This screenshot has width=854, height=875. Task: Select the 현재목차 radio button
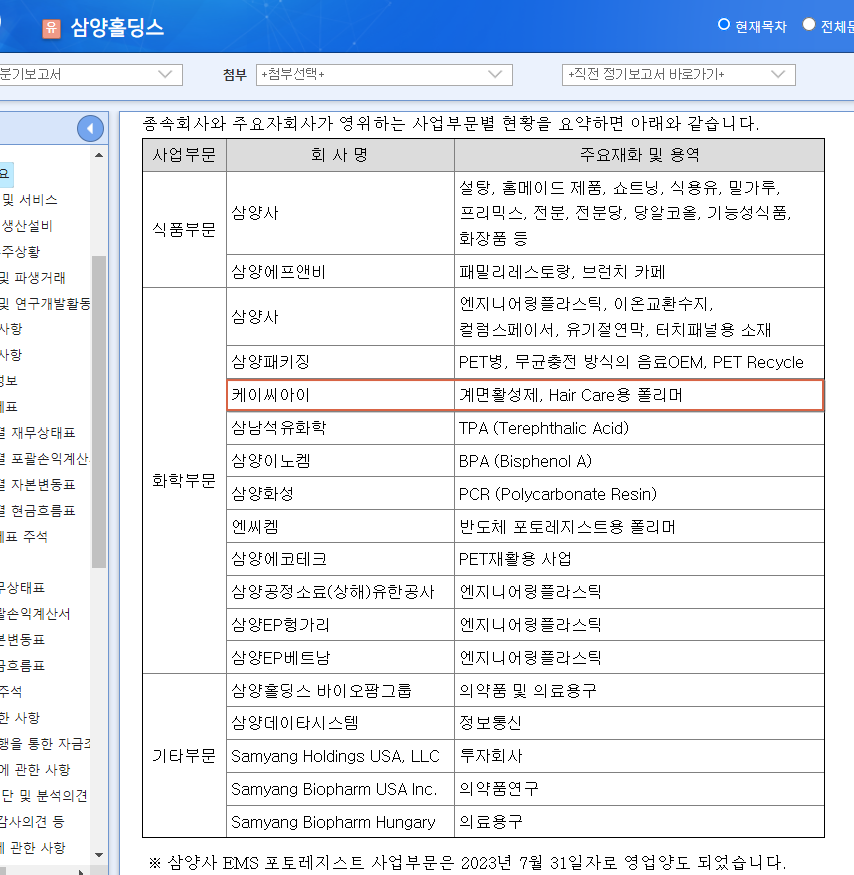point(723,25)
